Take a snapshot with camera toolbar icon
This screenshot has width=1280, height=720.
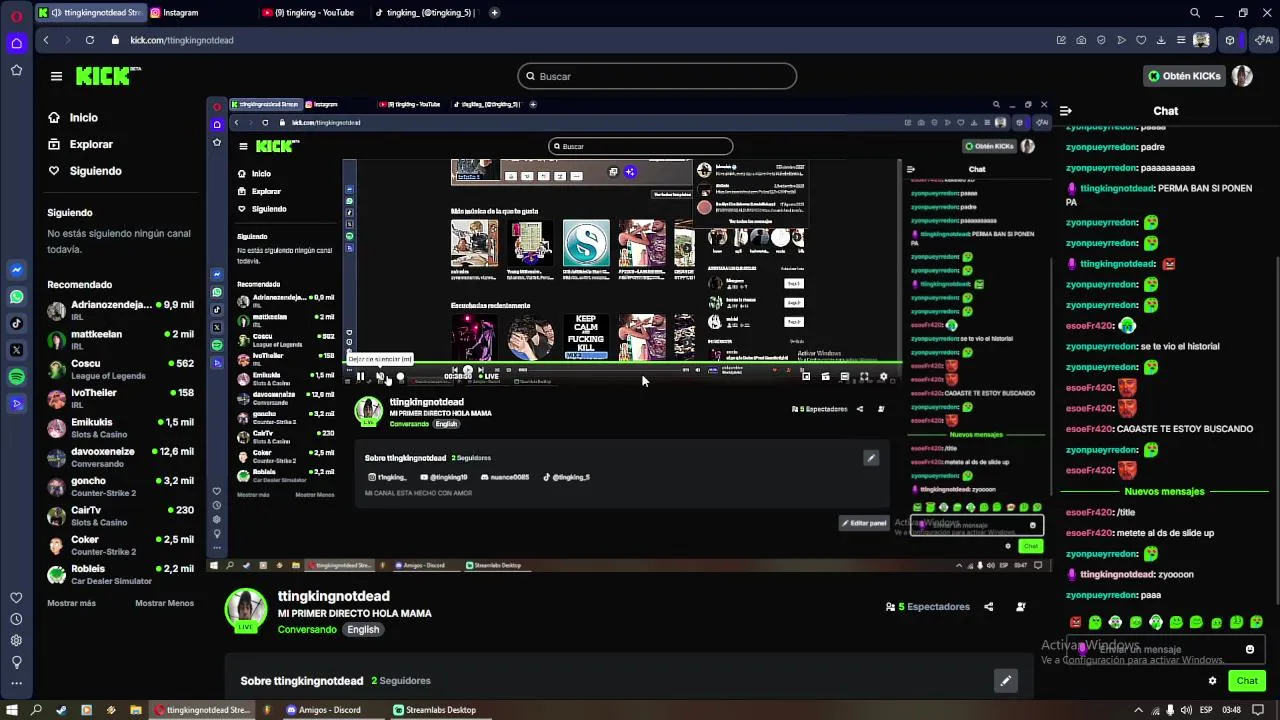point(1081,40)
